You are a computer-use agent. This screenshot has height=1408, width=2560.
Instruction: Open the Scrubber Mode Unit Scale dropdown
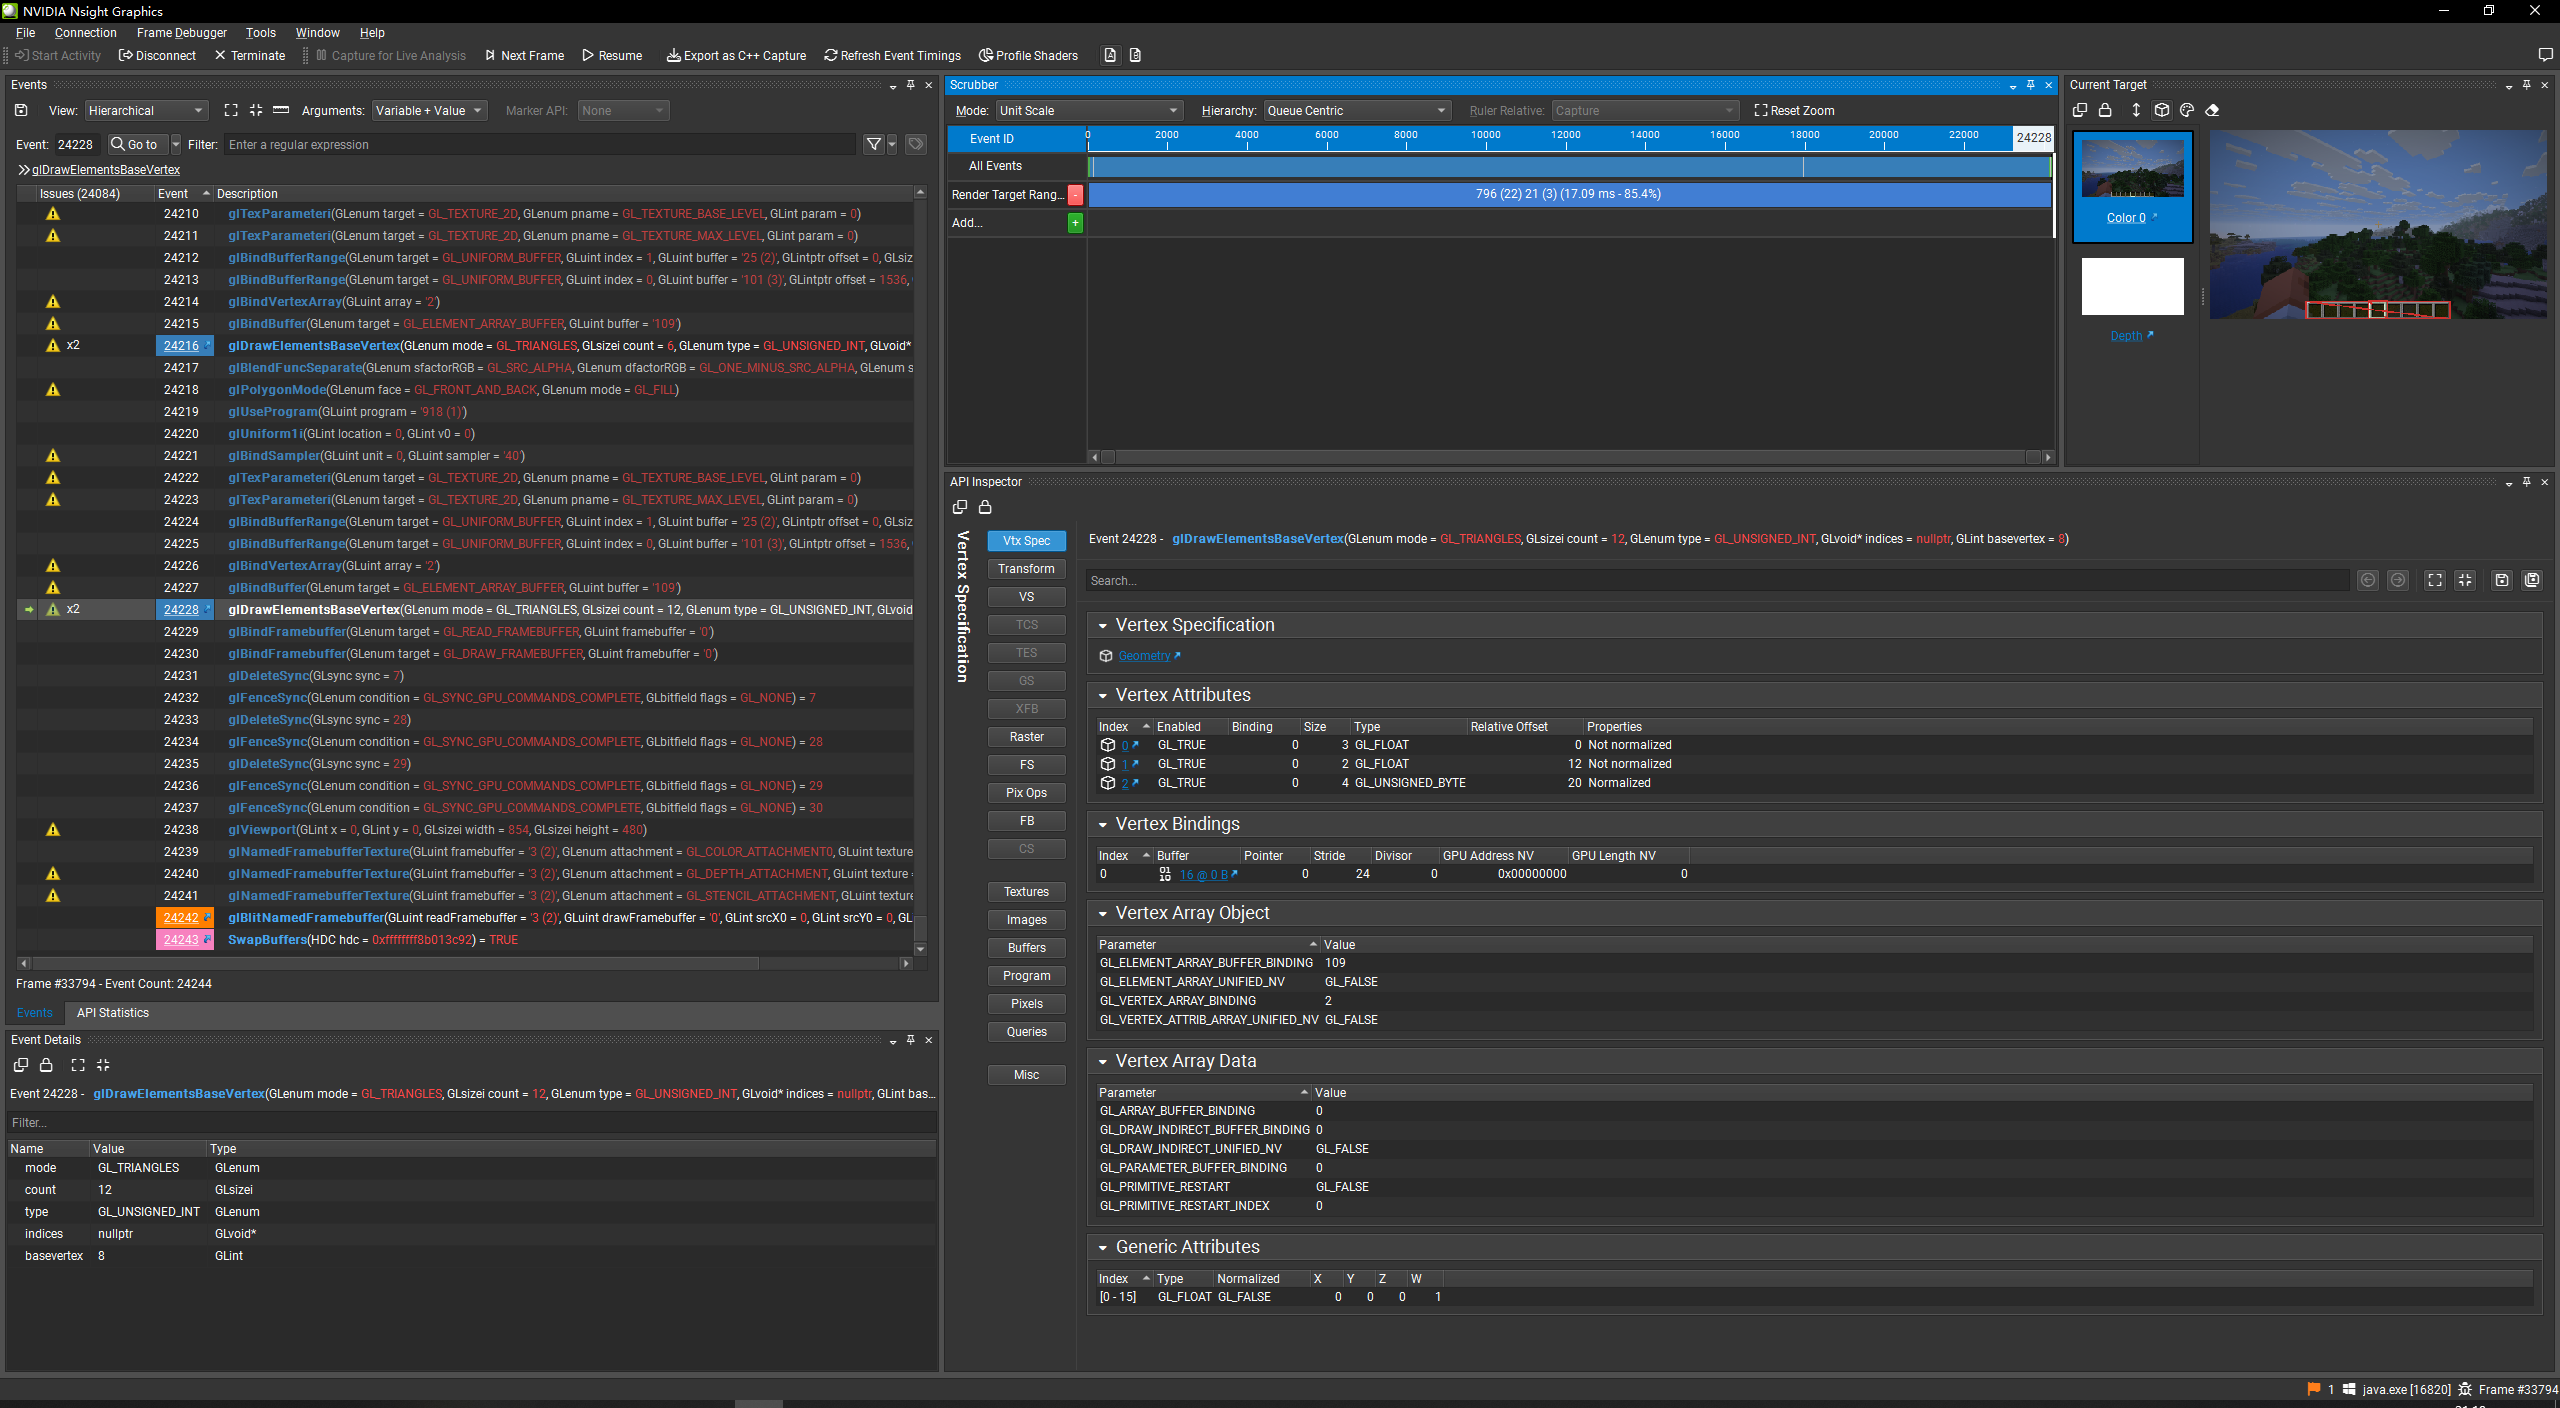click(x=1088, y=111)
